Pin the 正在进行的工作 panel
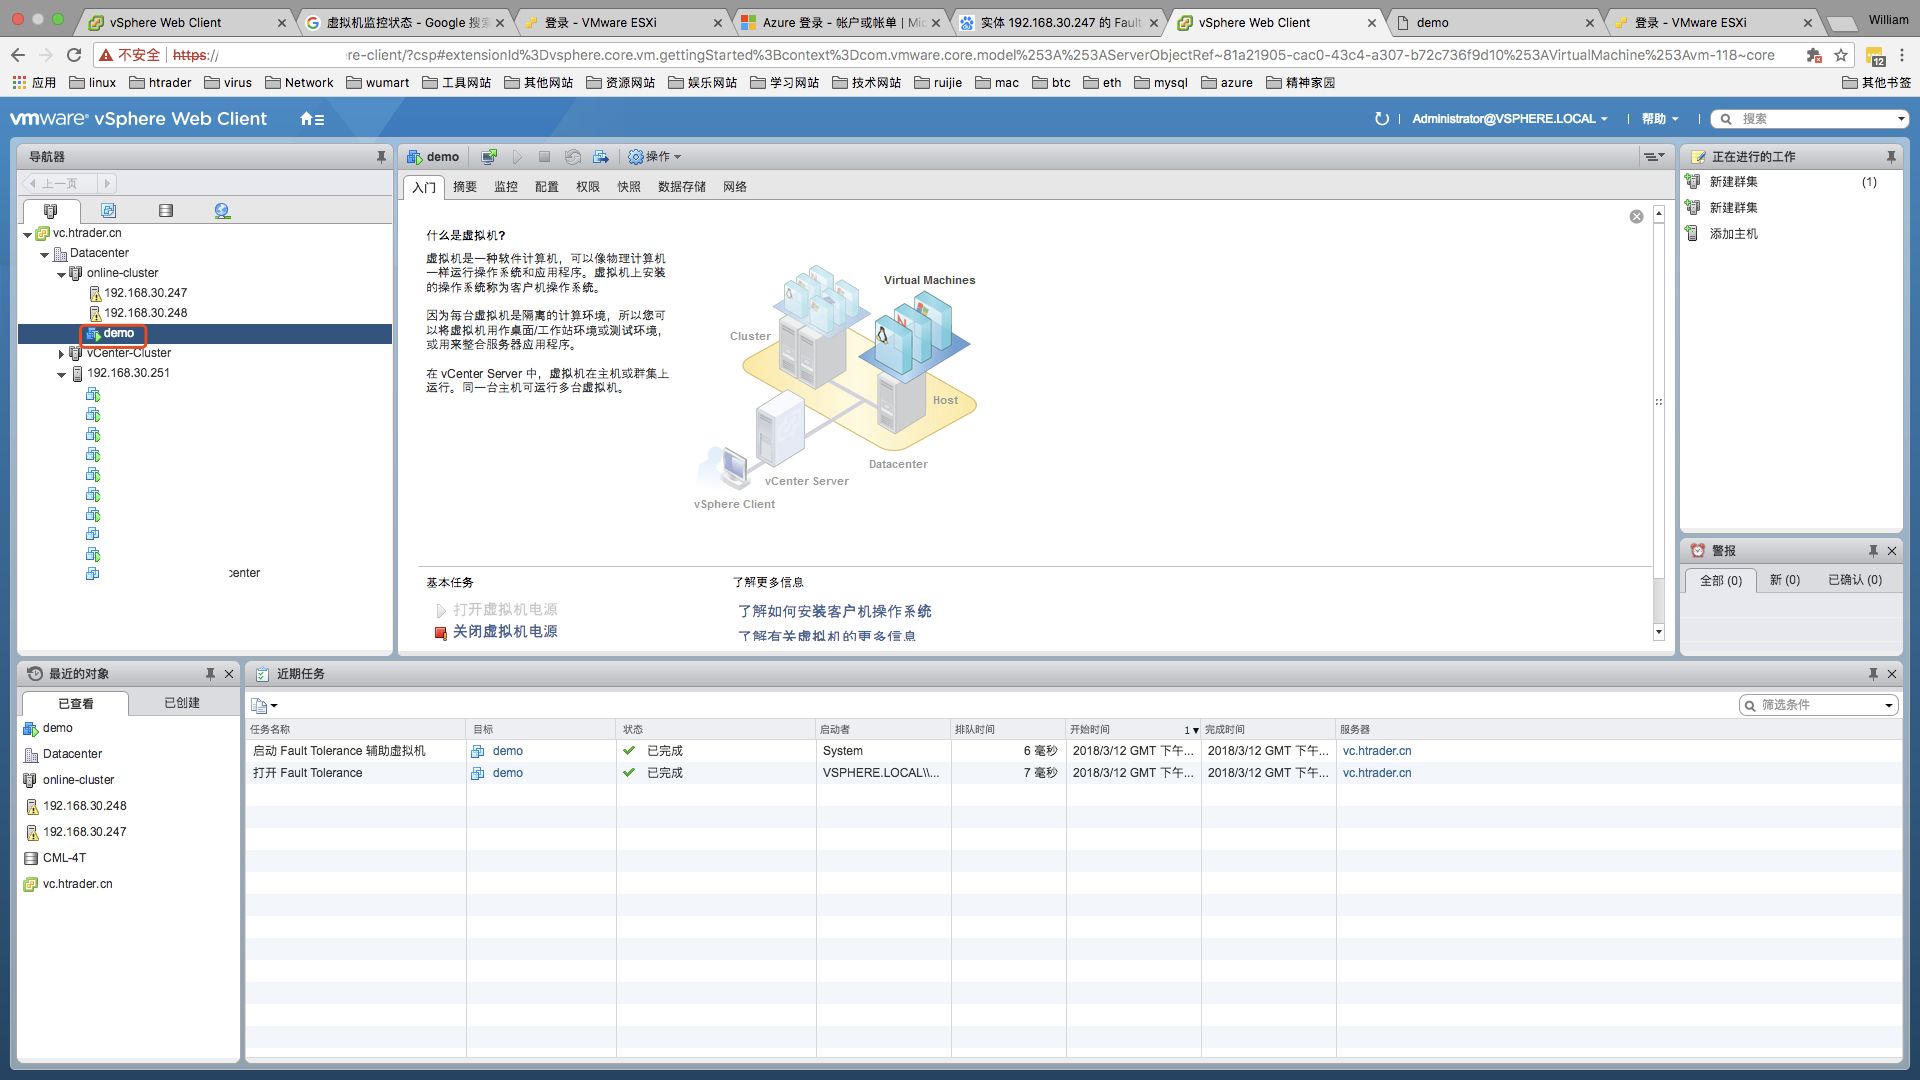Viewport: 1920px width, 1080px height. point(1891,157)
